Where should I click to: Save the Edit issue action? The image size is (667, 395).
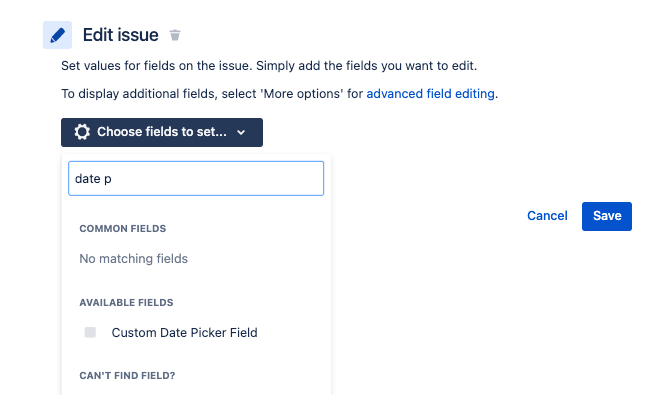(607, 216)
